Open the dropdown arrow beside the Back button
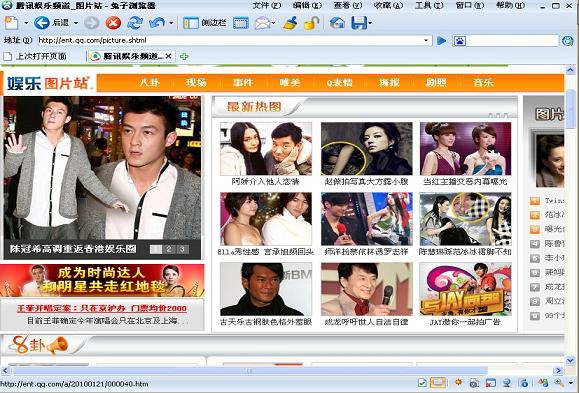 click(76, 23)
